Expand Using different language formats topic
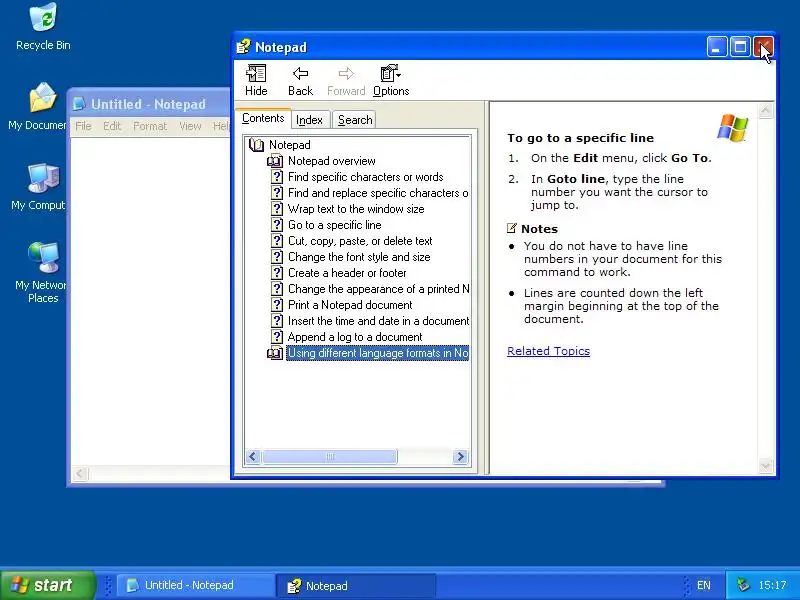This screenshot has width=800, height=600. 378,353
